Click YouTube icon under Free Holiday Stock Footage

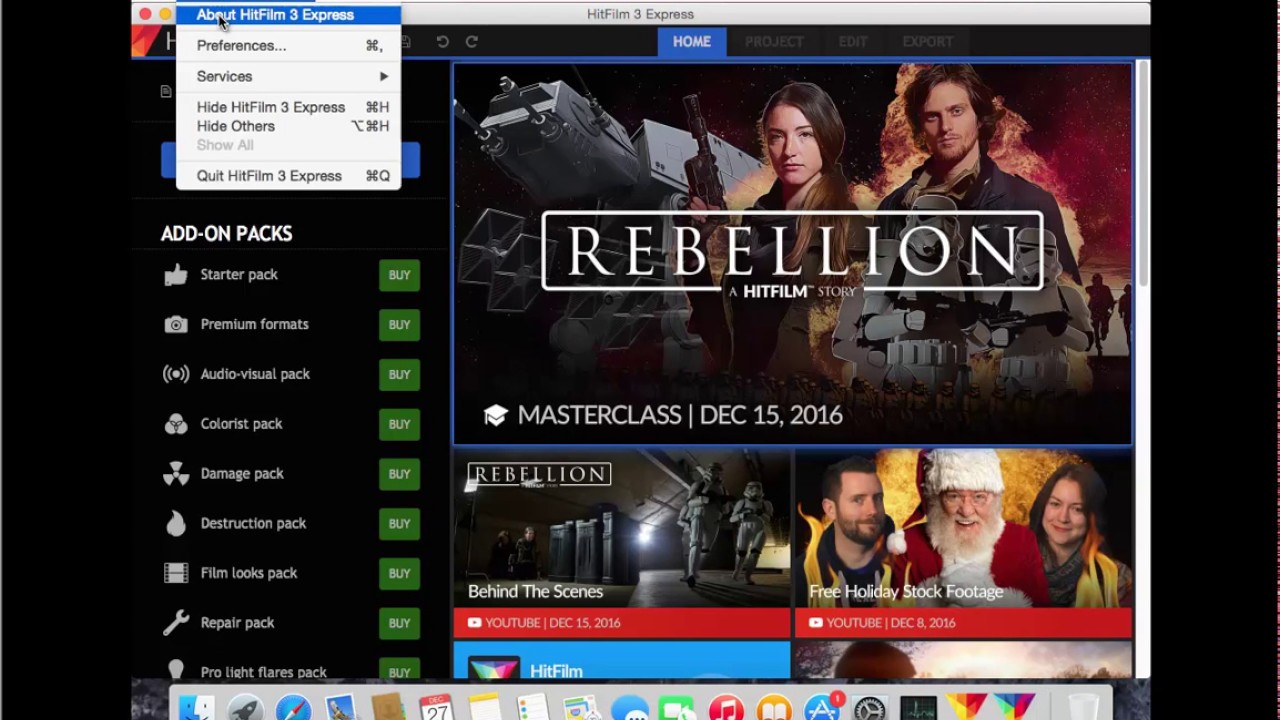click(x=816, y=623)
